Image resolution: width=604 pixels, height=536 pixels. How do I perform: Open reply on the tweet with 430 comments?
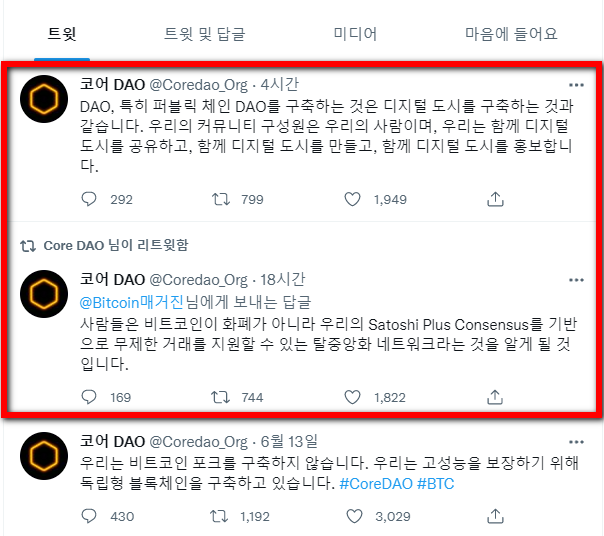coord(89,516)
